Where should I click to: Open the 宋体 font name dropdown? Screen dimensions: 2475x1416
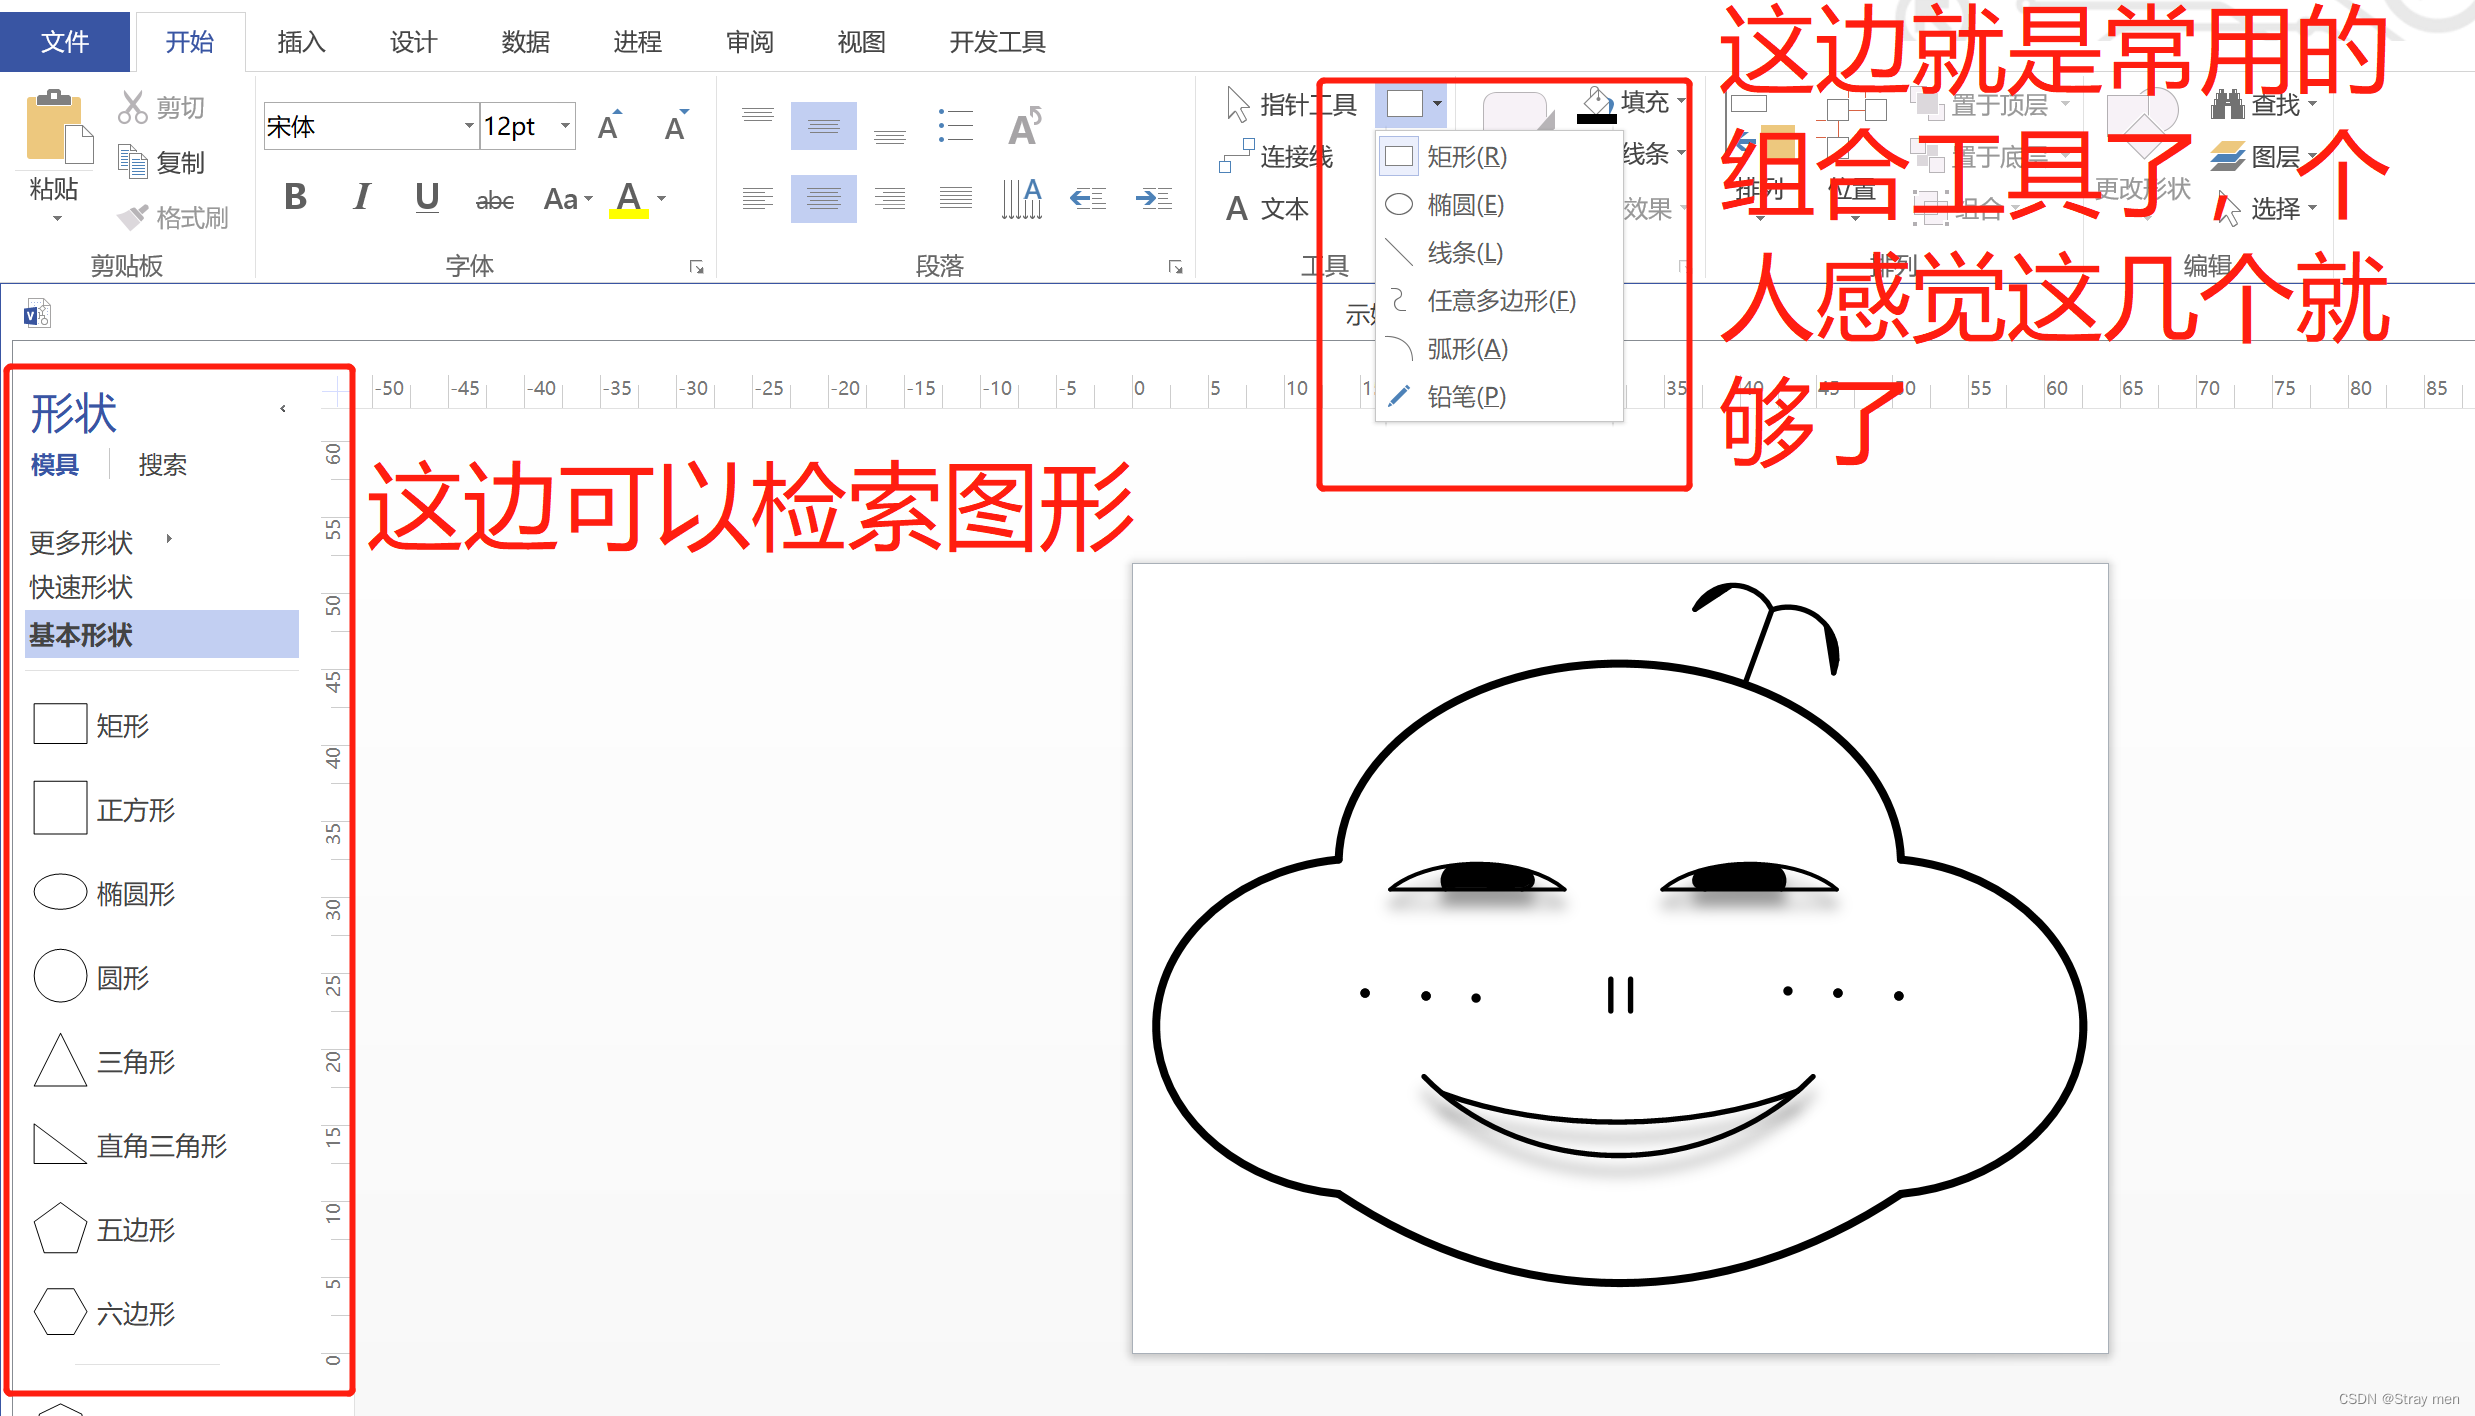(x=469, y=126)
